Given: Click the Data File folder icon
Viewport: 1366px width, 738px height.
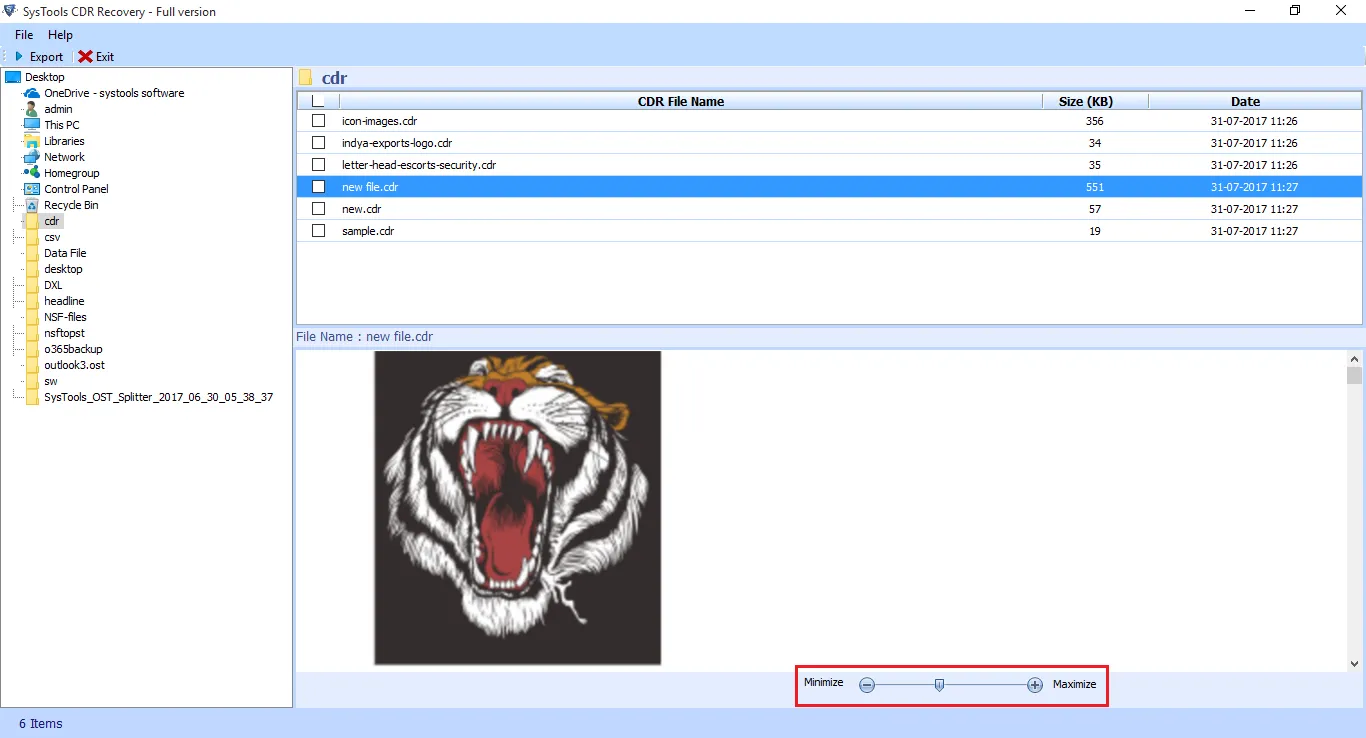Looking at the screenshot, I should click(x=32, y=253).
